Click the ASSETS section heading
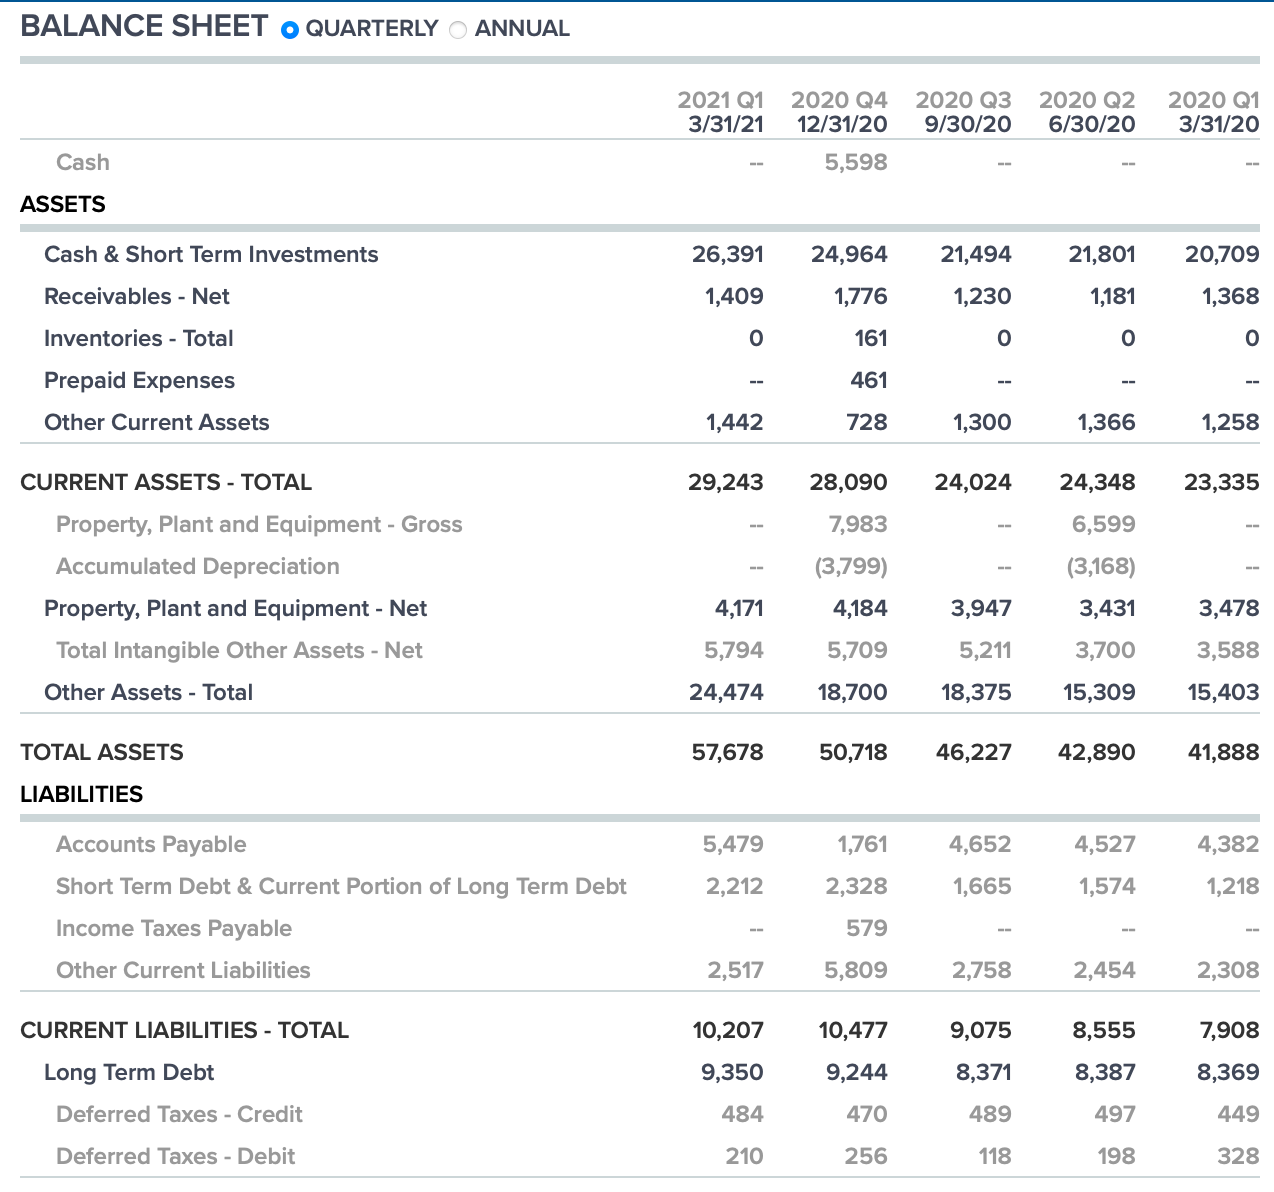The height and width of the screenshot is (1192, 1274). [63, 204]
